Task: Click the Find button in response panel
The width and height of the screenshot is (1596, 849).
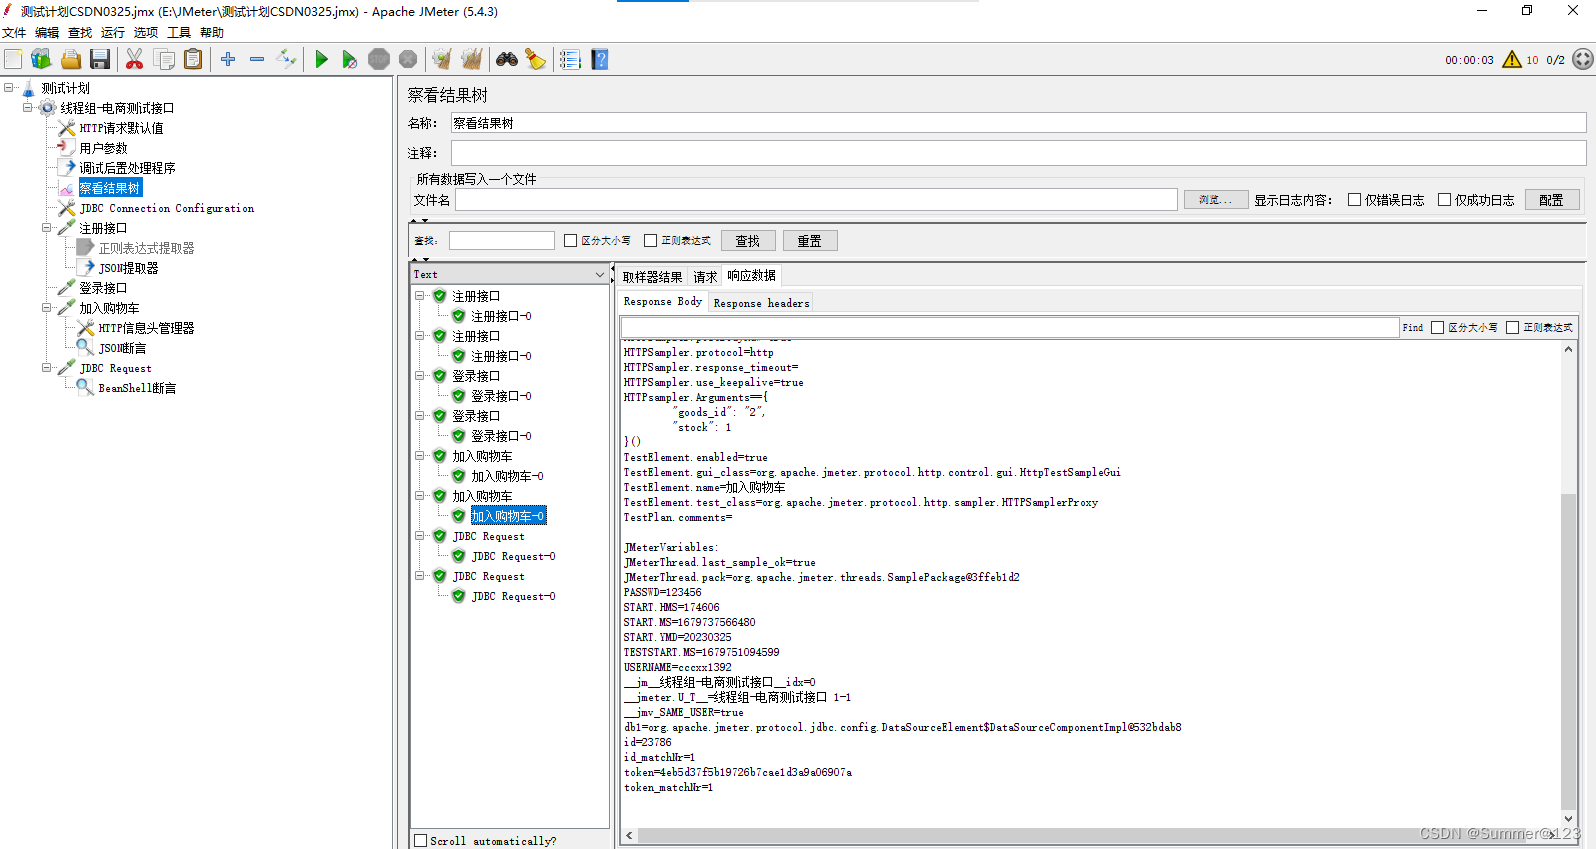Action: point(1412,328)
